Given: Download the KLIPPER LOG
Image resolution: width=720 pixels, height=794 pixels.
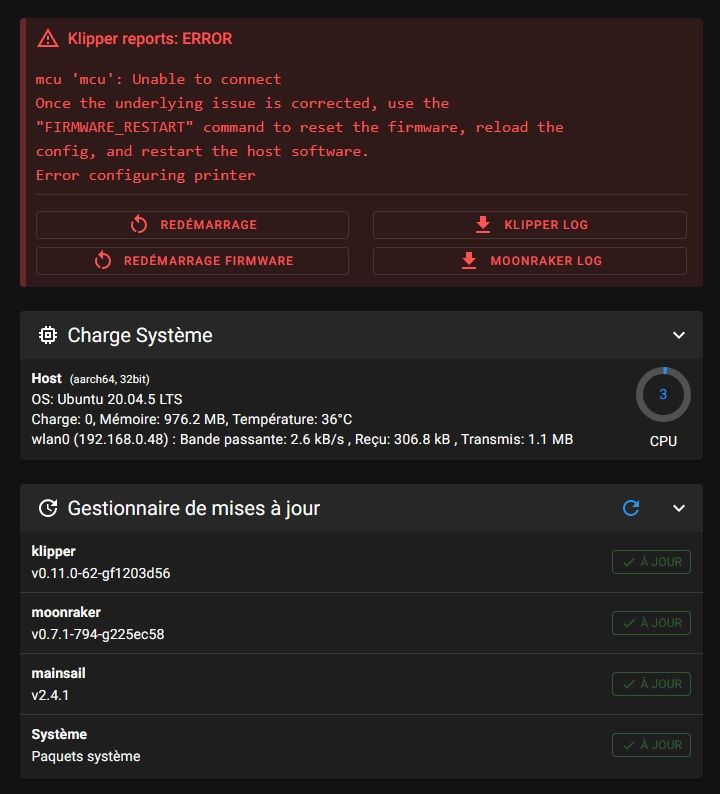Looking at the screenshot, I should click(530, 225).
